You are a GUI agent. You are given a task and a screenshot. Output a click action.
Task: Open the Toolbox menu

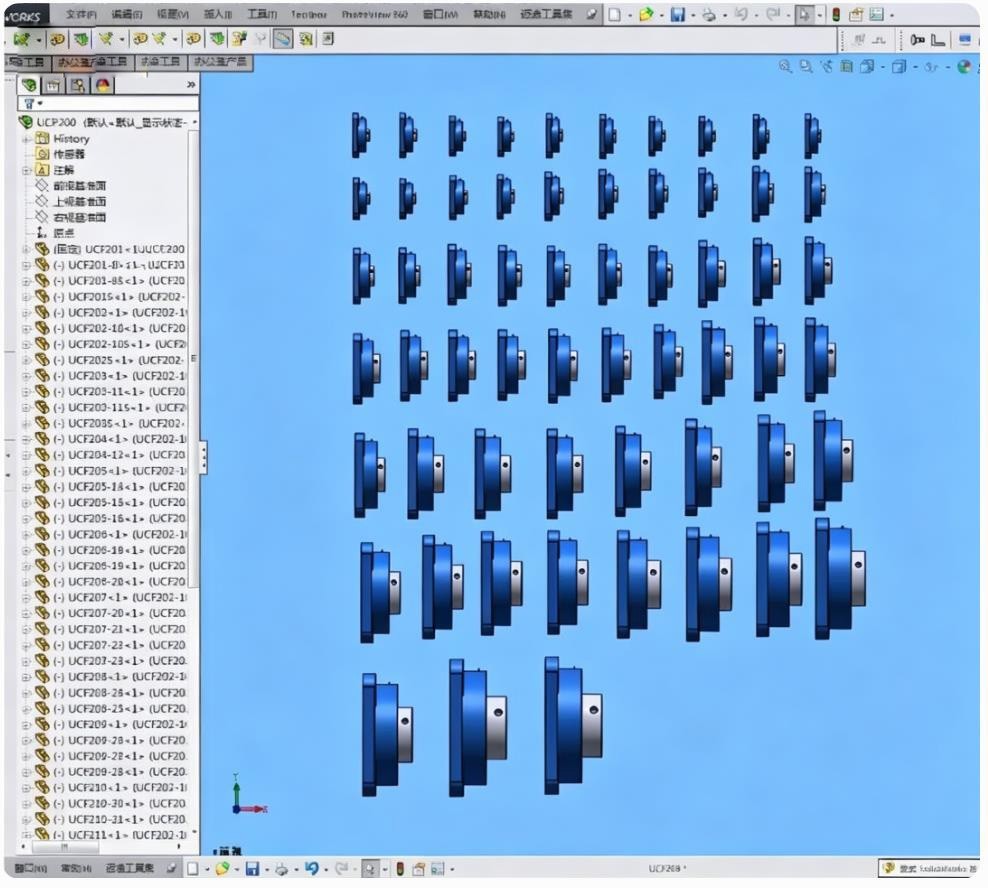(x=309, y=14)
